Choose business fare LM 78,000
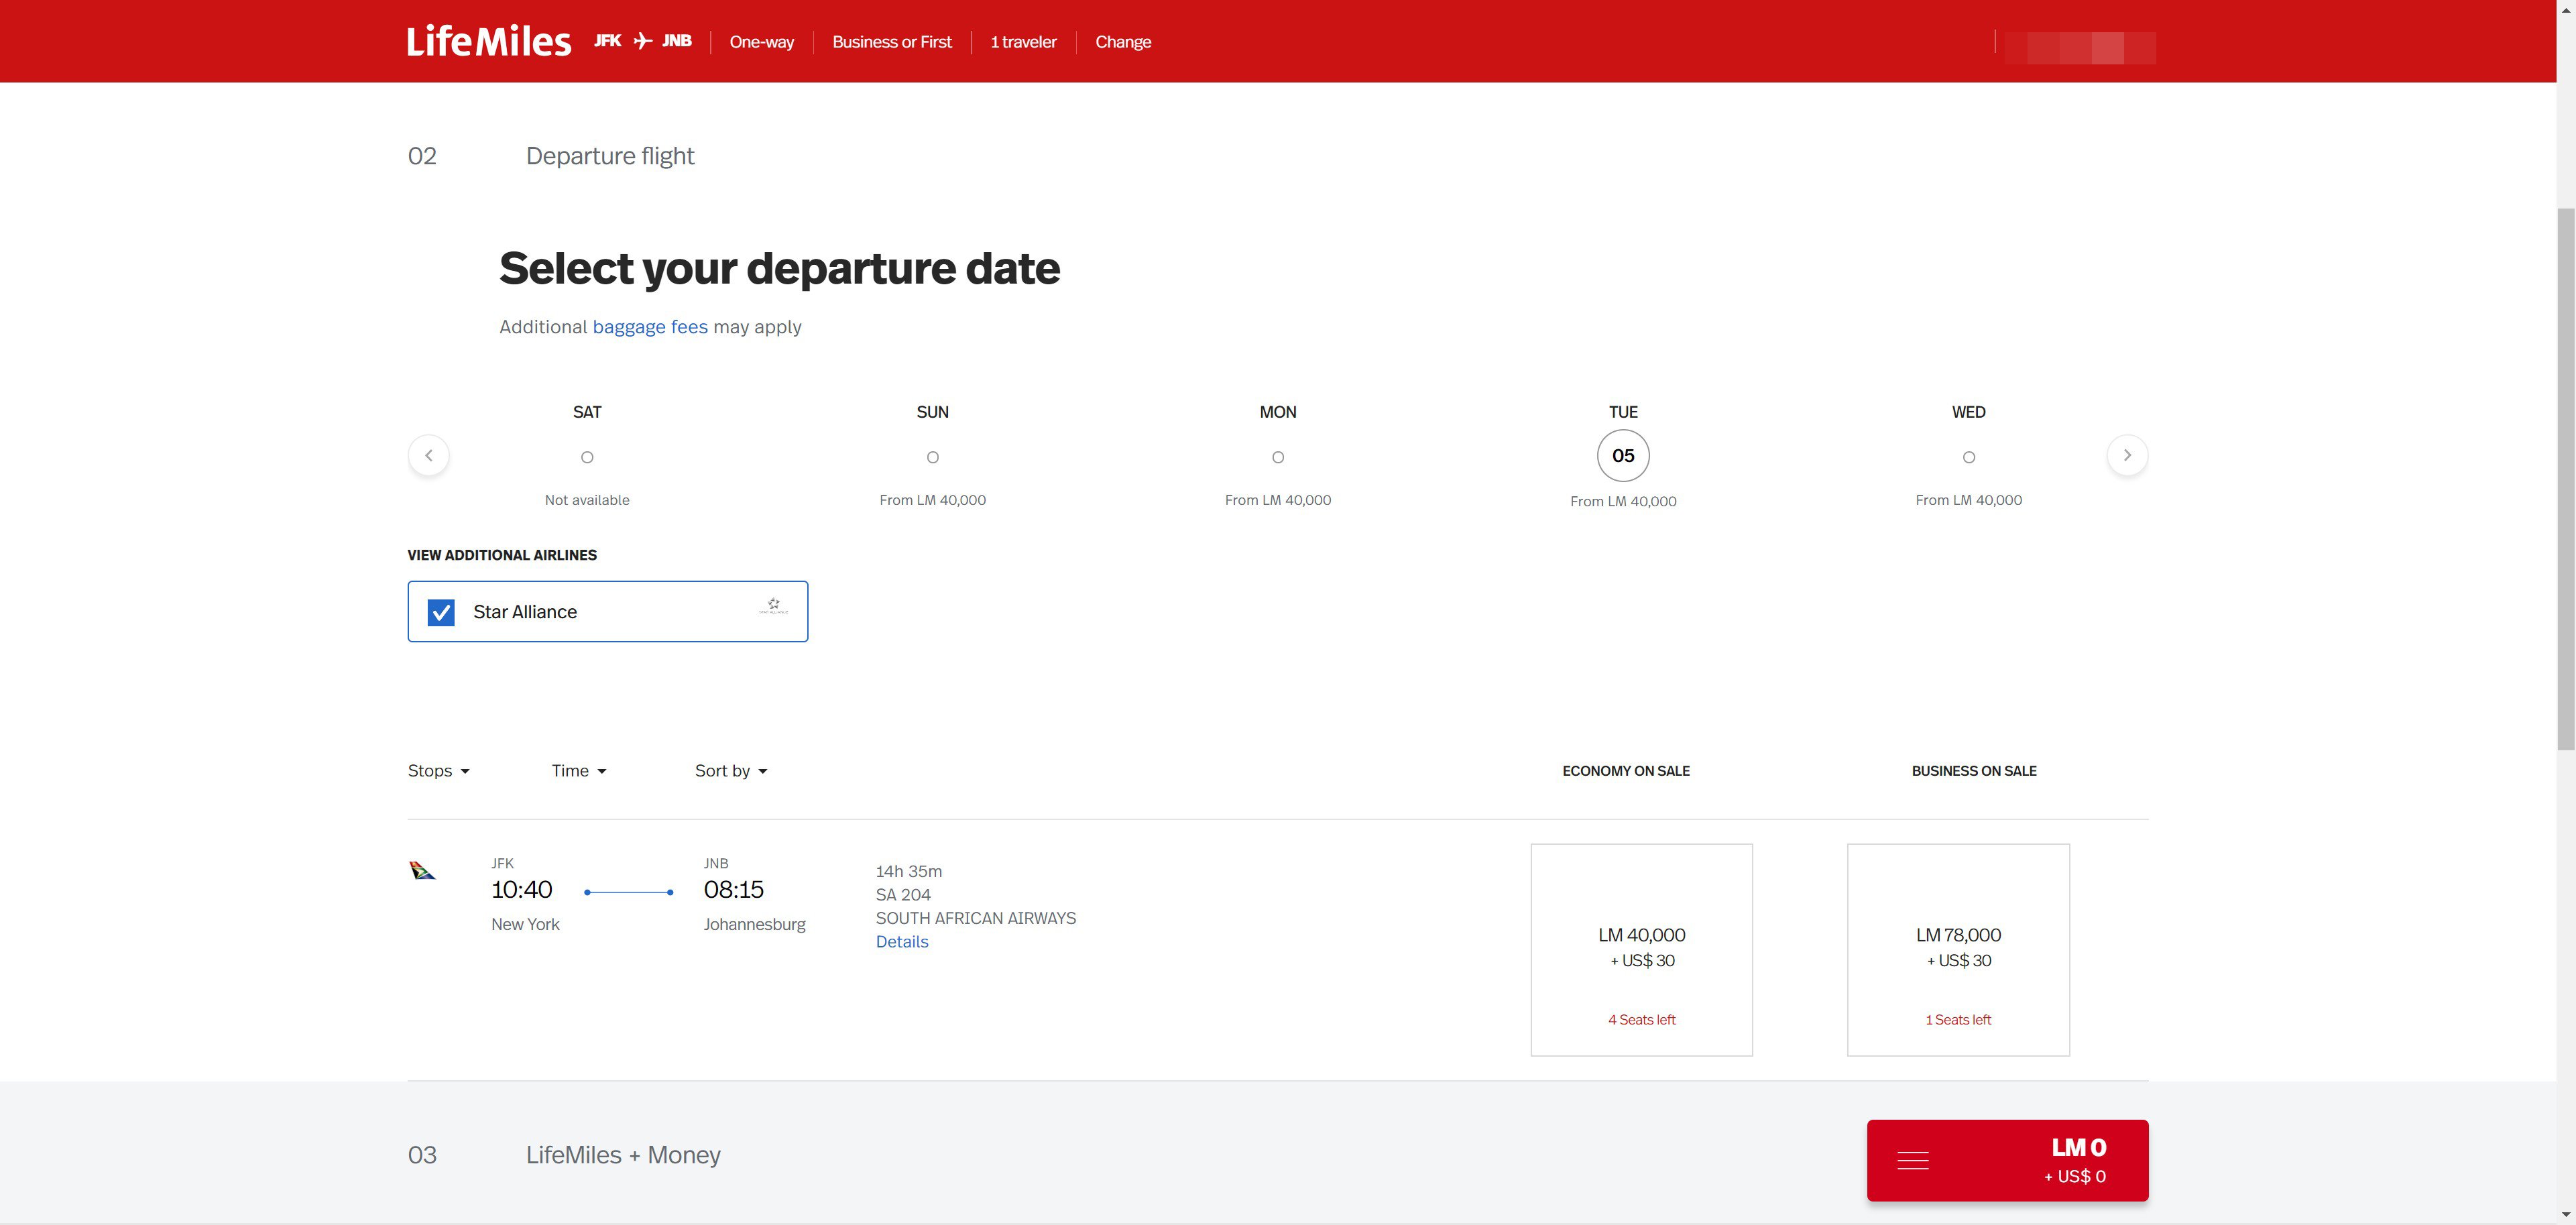 (x=1958, y=950)
